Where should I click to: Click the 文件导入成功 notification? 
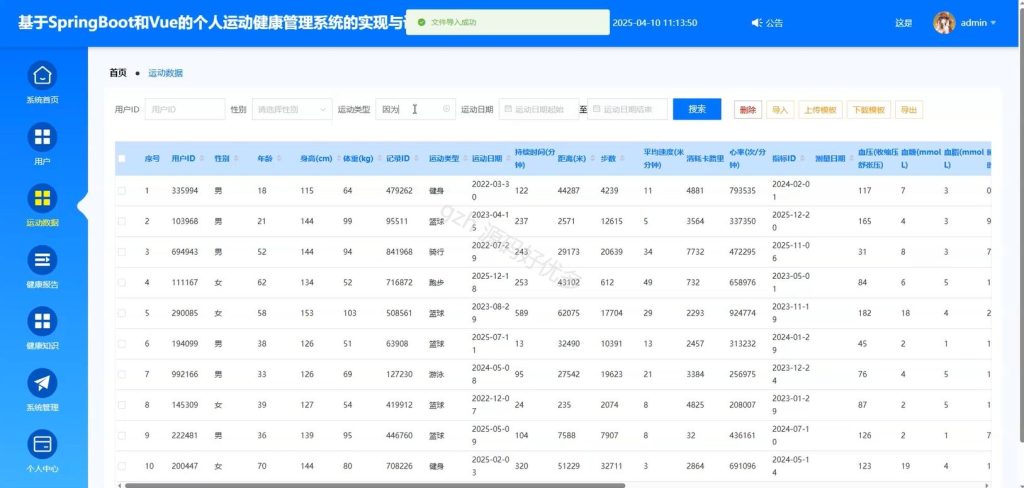tap(507, 22)
